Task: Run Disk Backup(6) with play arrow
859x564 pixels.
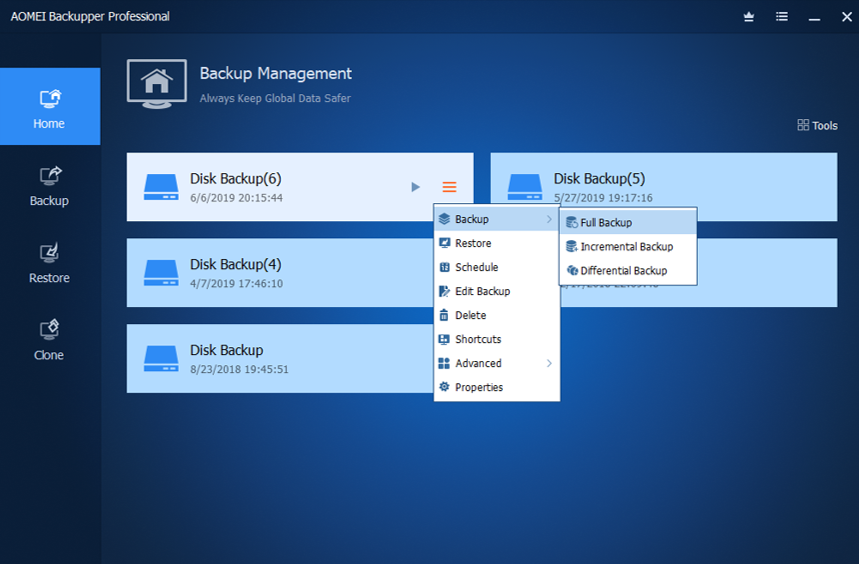Action: coord(415,187)
